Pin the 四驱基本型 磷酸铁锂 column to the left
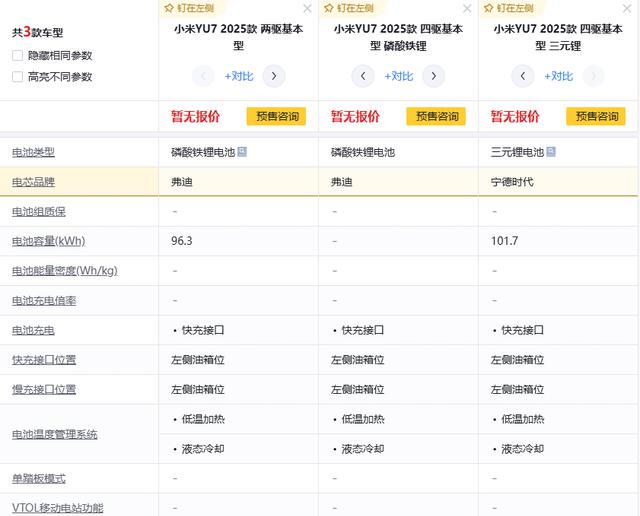640x516 pixels. 349,8
